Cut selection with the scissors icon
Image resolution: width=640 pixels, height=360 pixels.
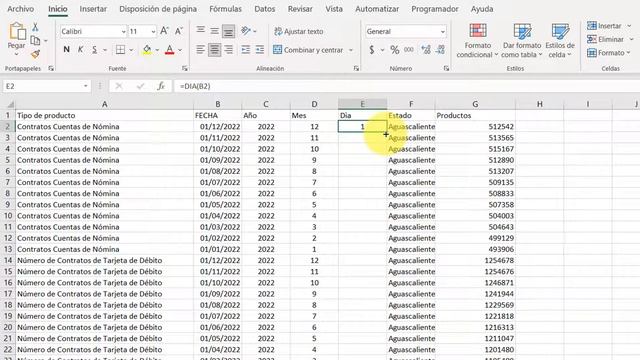(36, 28)
